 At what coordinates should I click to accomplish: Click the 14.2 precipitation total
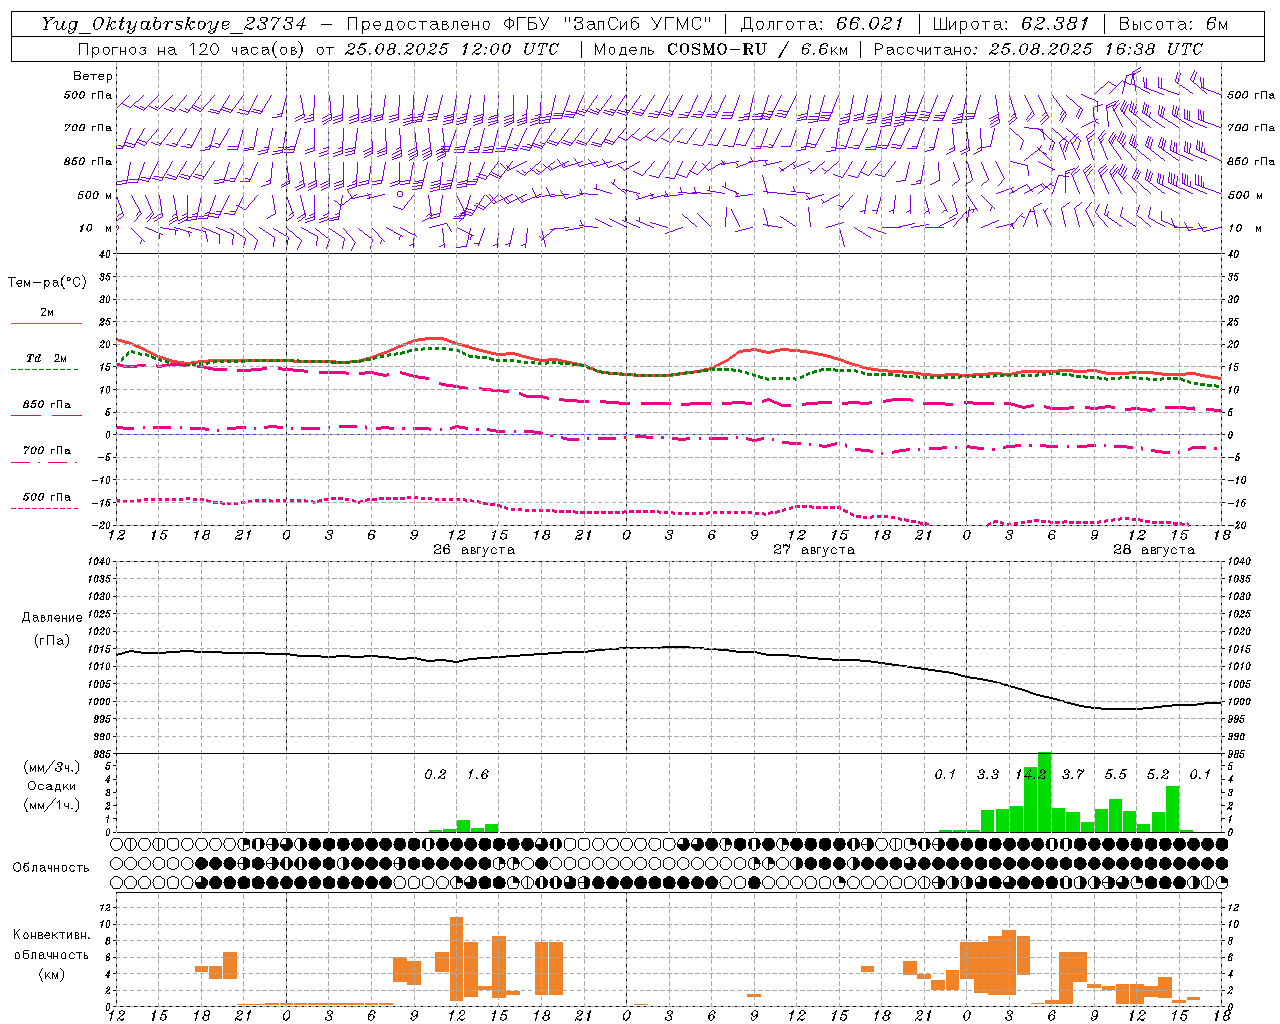[1031, 775]
